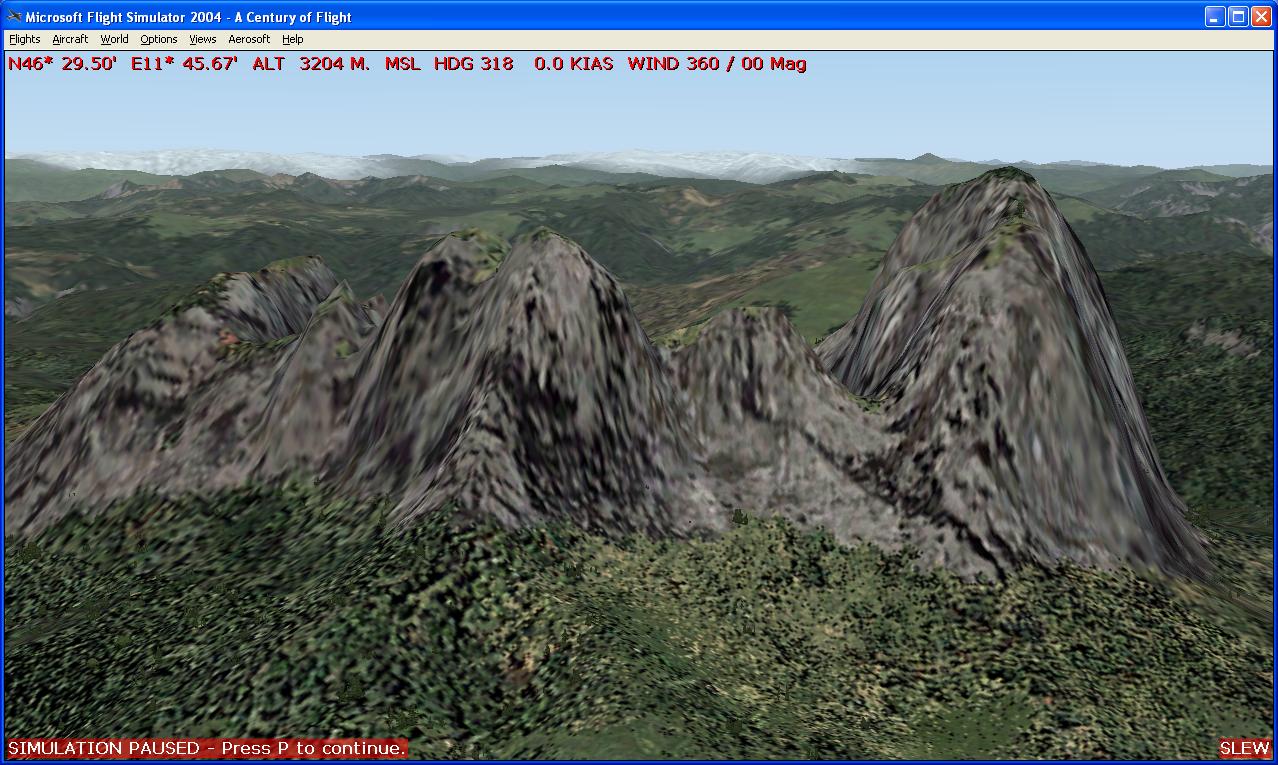Click the SIMULATION PAUSED message
The image size is (1278, 765).
tap(207, 748)
